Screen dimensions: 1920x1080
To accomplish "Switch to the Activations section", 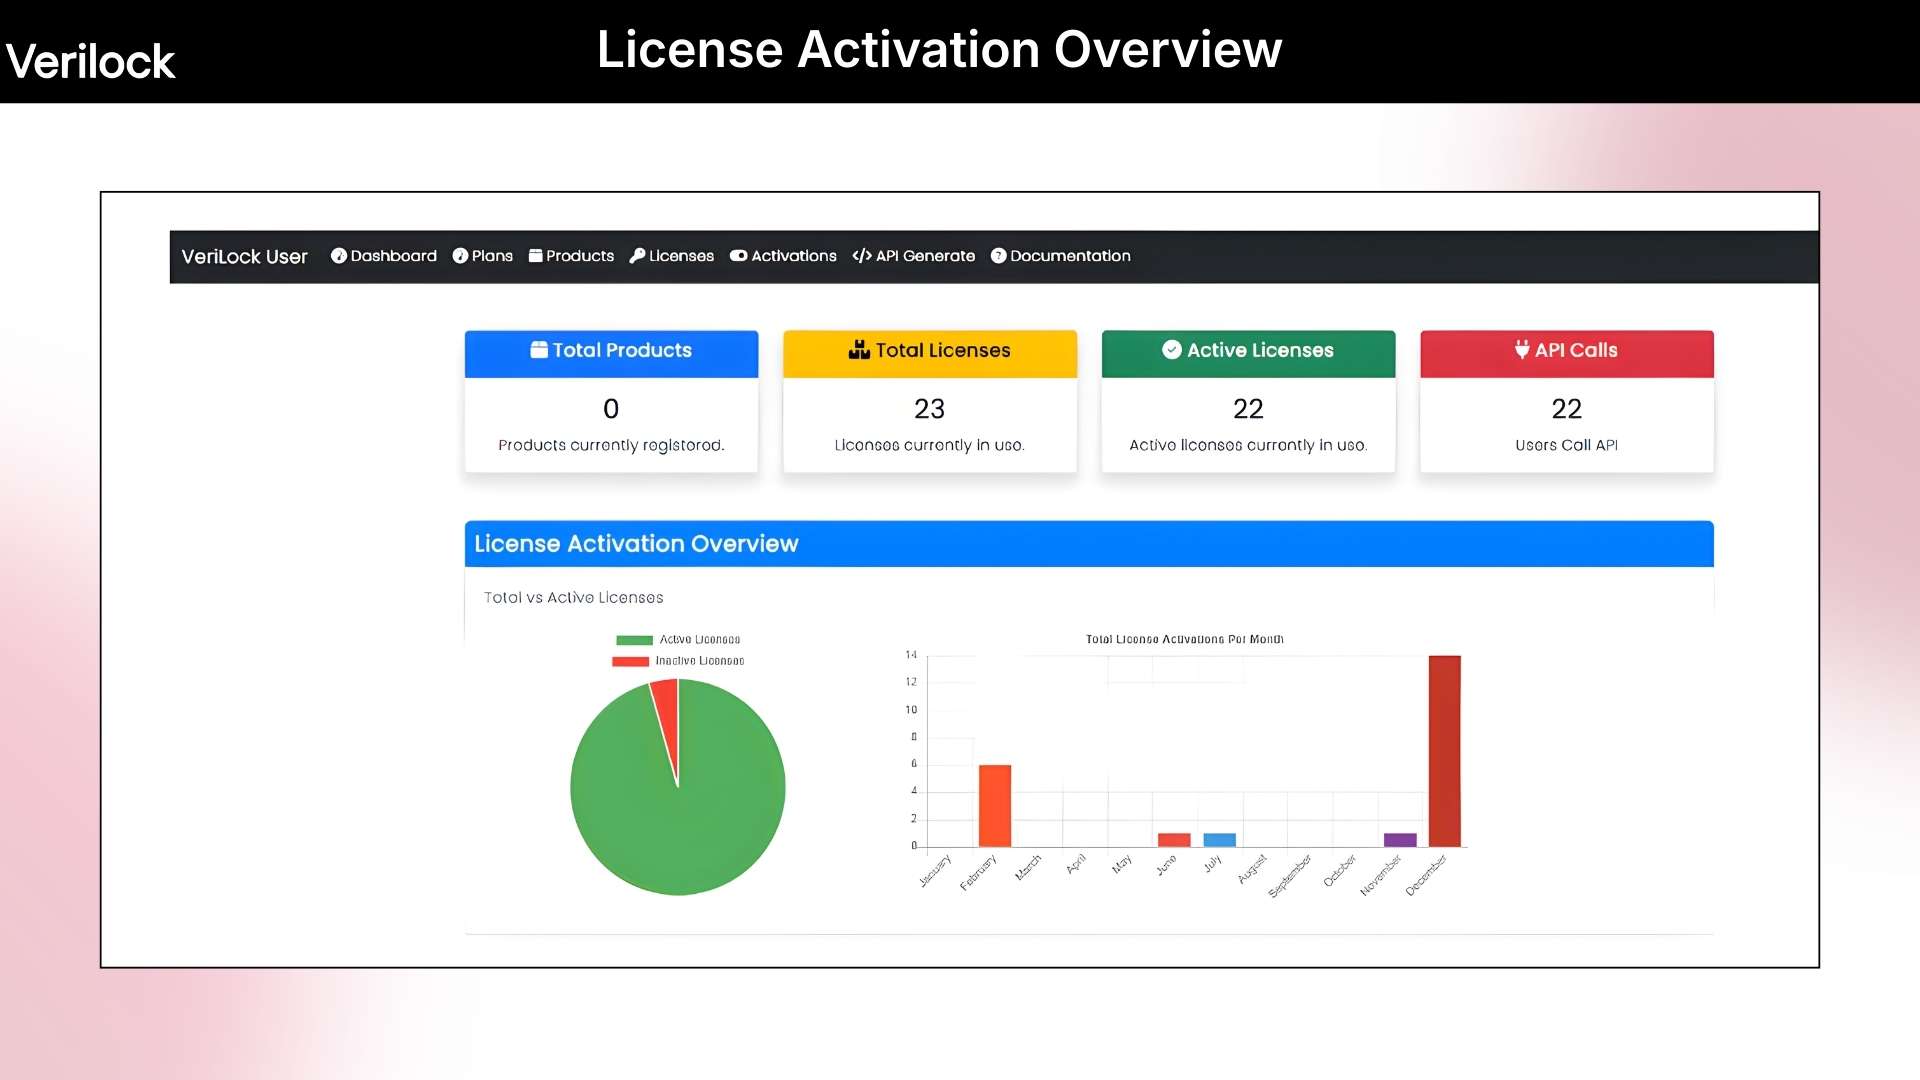I will click(792, 256).
